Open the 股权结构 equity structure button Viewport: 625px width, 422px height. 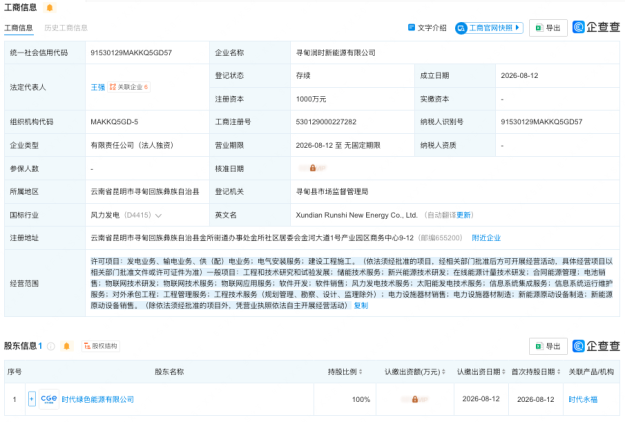point(100,346)
